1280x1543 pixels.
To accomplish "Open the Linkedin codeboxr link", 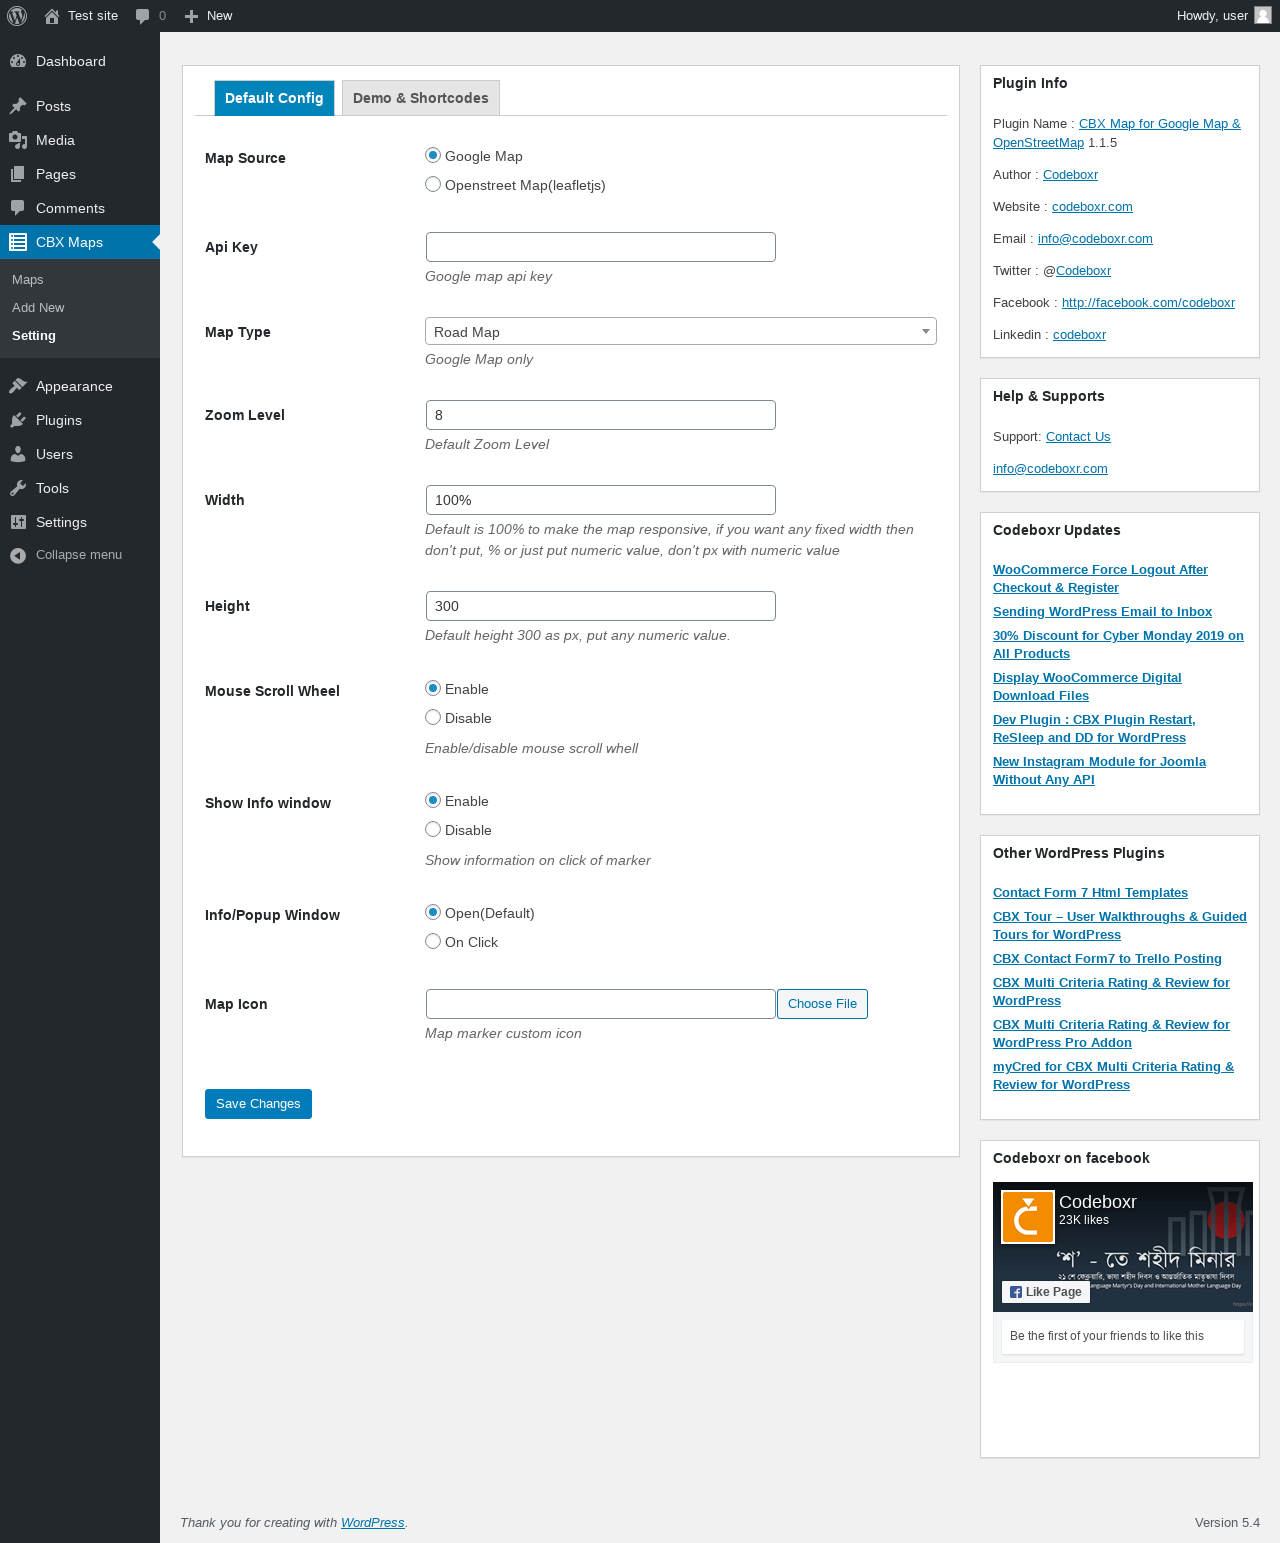I will point(1079,335).
